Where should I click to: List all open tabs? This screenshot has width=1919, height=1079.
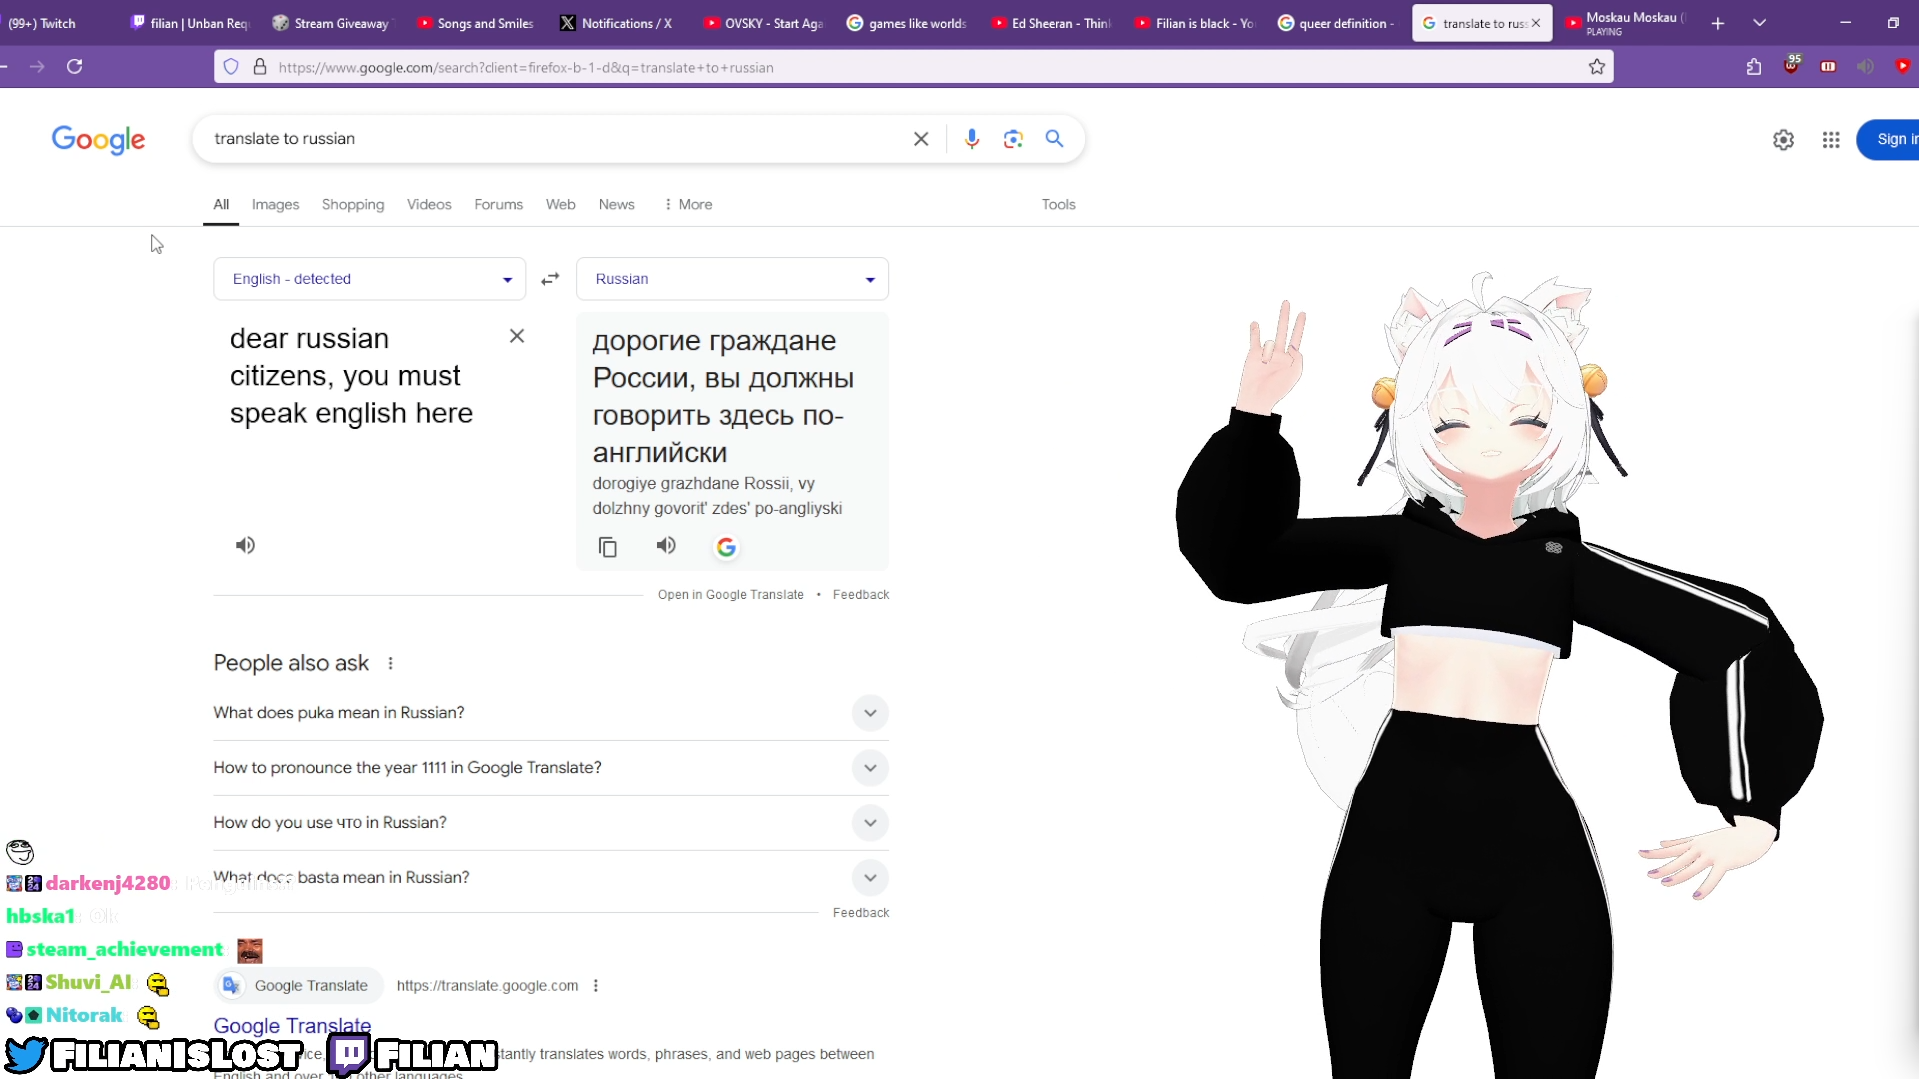(1760, 23)
